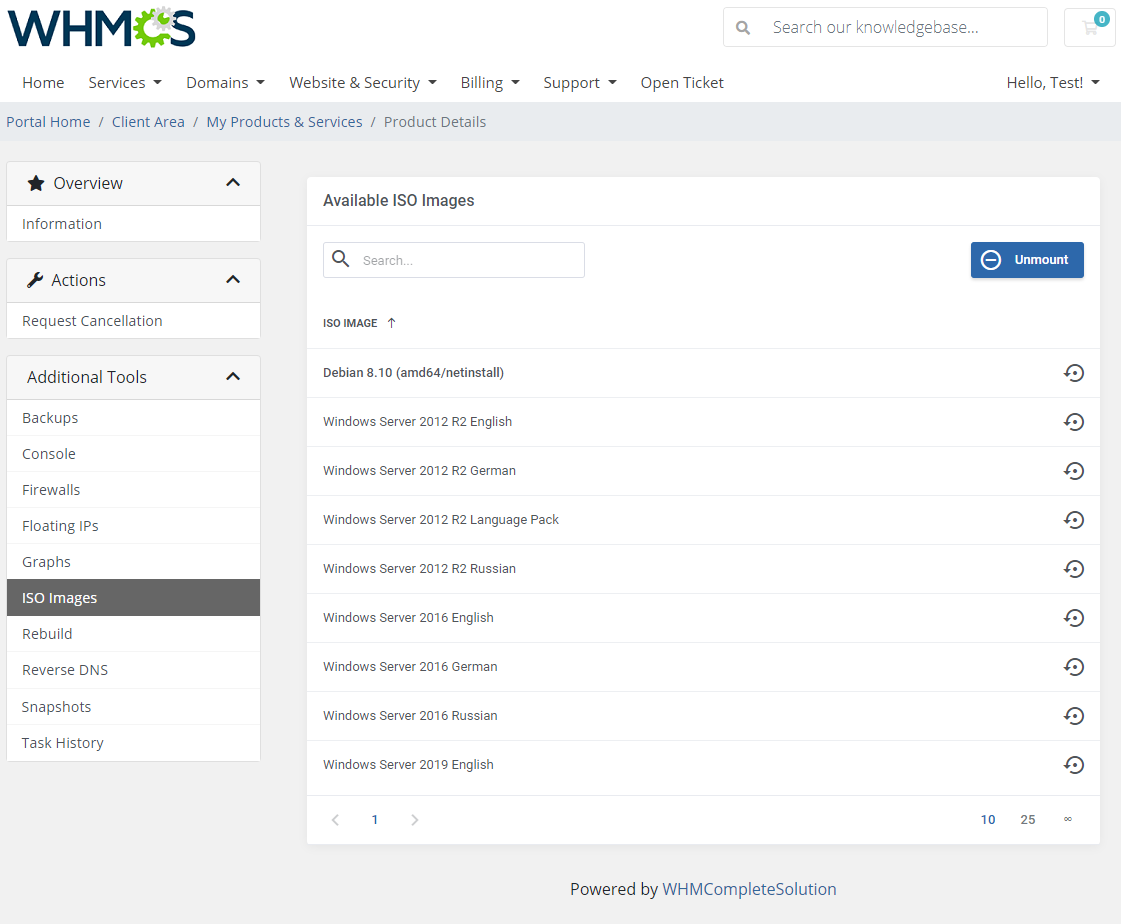
Task: Mount Windows Server 2019 English icon
Action: tap(1073, 765)
